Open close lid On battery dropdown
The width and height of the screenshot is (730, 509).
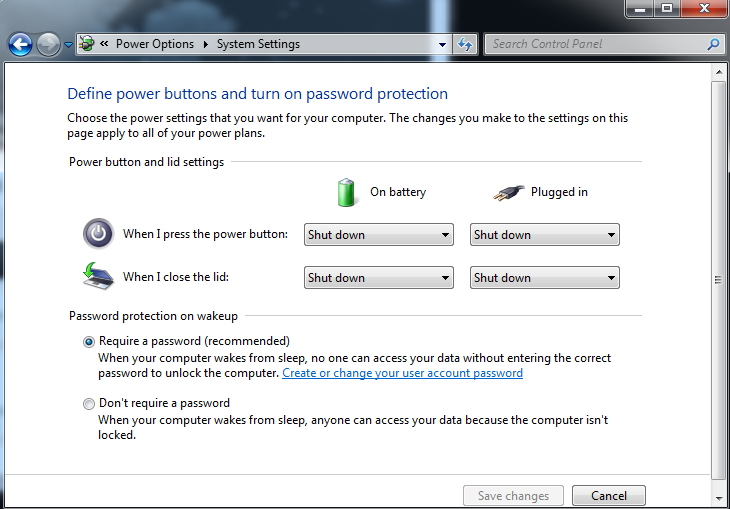point(379,278)
